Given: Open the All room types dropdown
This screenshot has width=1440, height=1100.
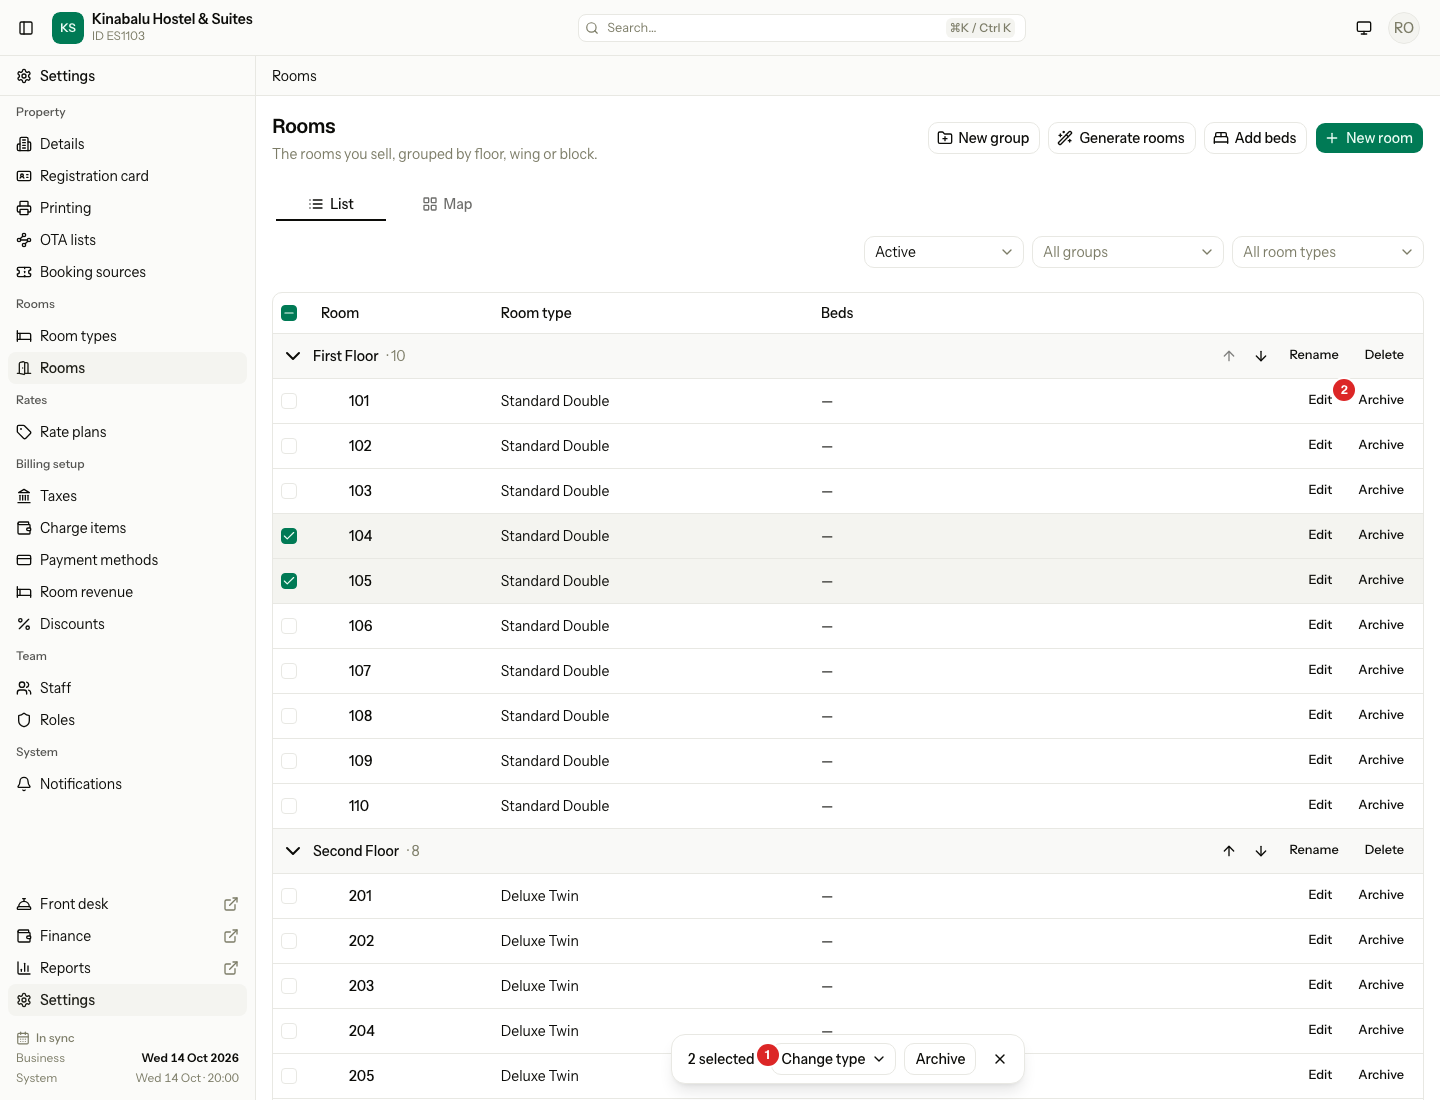Looking at the screenshot, I should click(x=1328, y=252).
